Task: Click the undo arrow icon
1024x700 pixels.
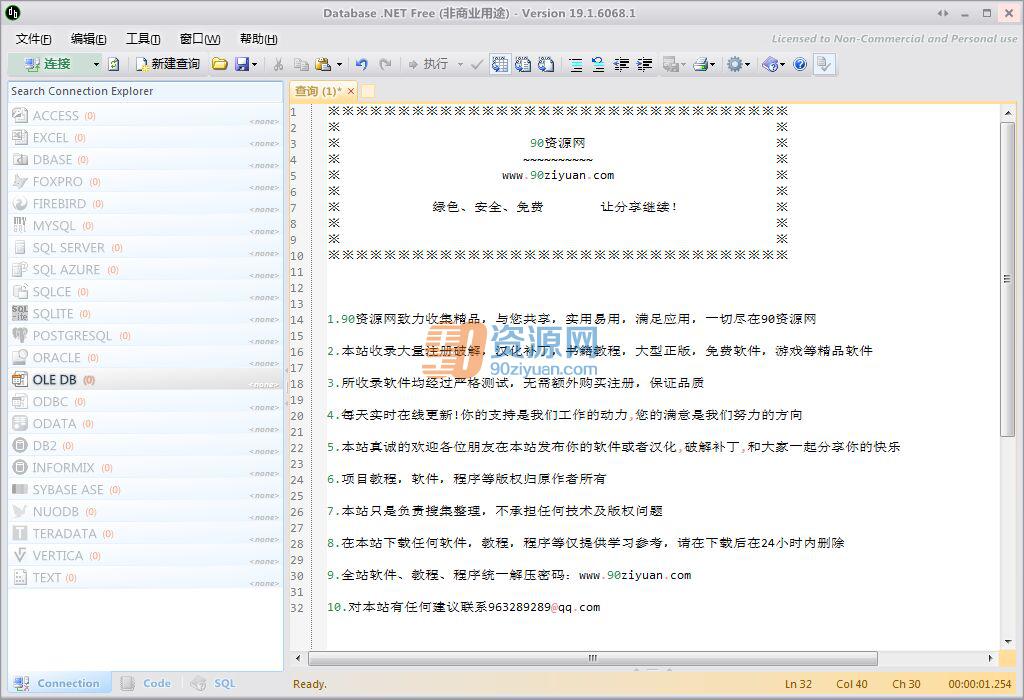Action: [362, 64]
